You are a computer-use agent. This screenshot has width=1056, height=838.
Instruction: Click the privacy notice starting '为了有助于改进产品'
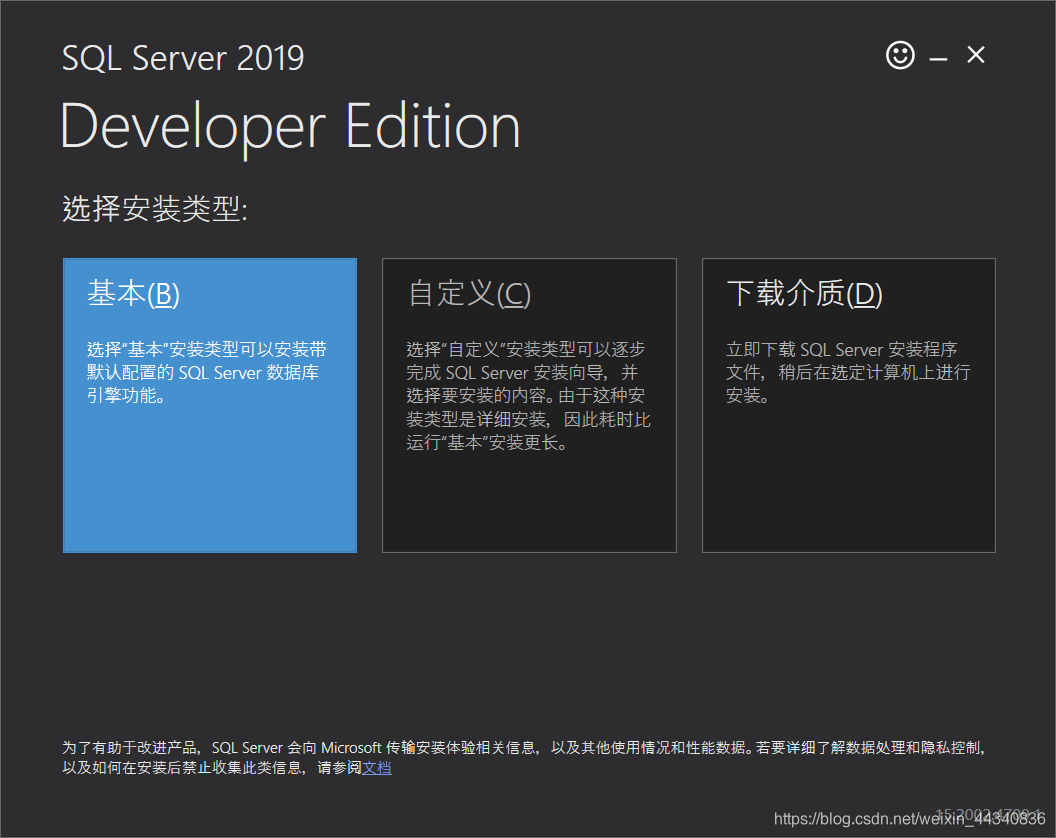[x=524, y=758]
